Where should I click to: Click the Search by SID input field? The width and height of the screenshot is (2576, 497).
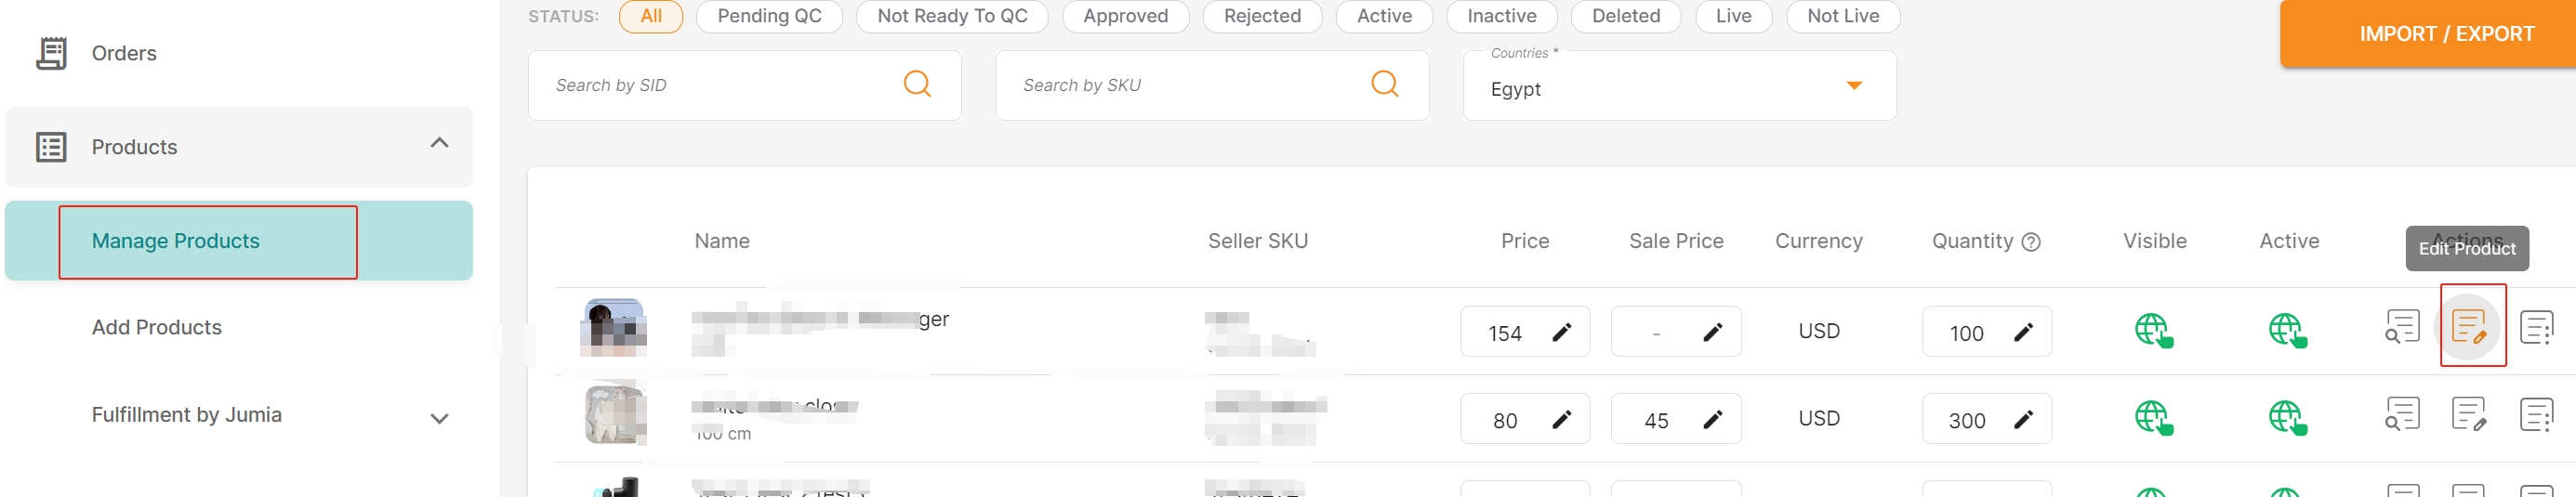744,86
